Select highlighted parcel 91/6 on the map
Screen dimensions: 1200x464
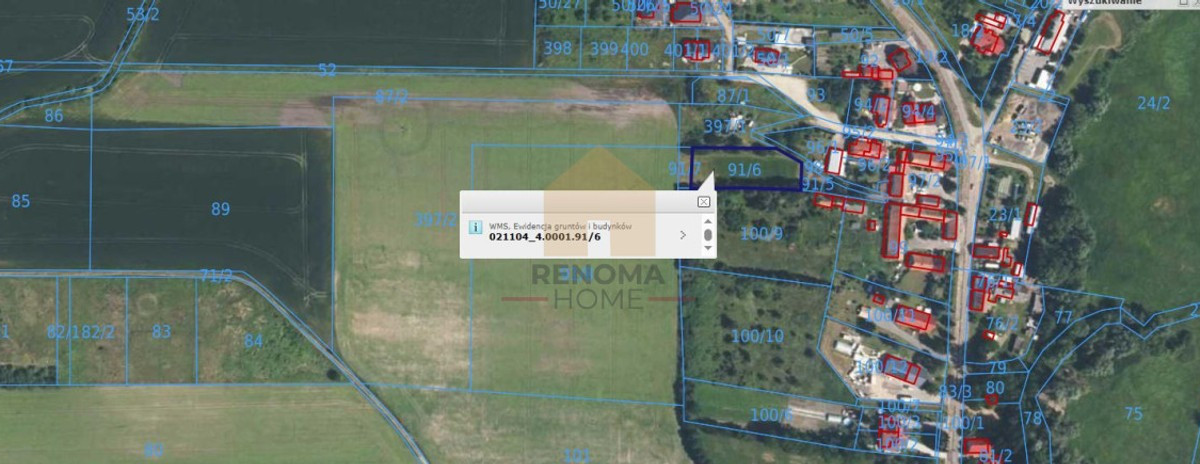pyautogui.click(x=744, y=170)
